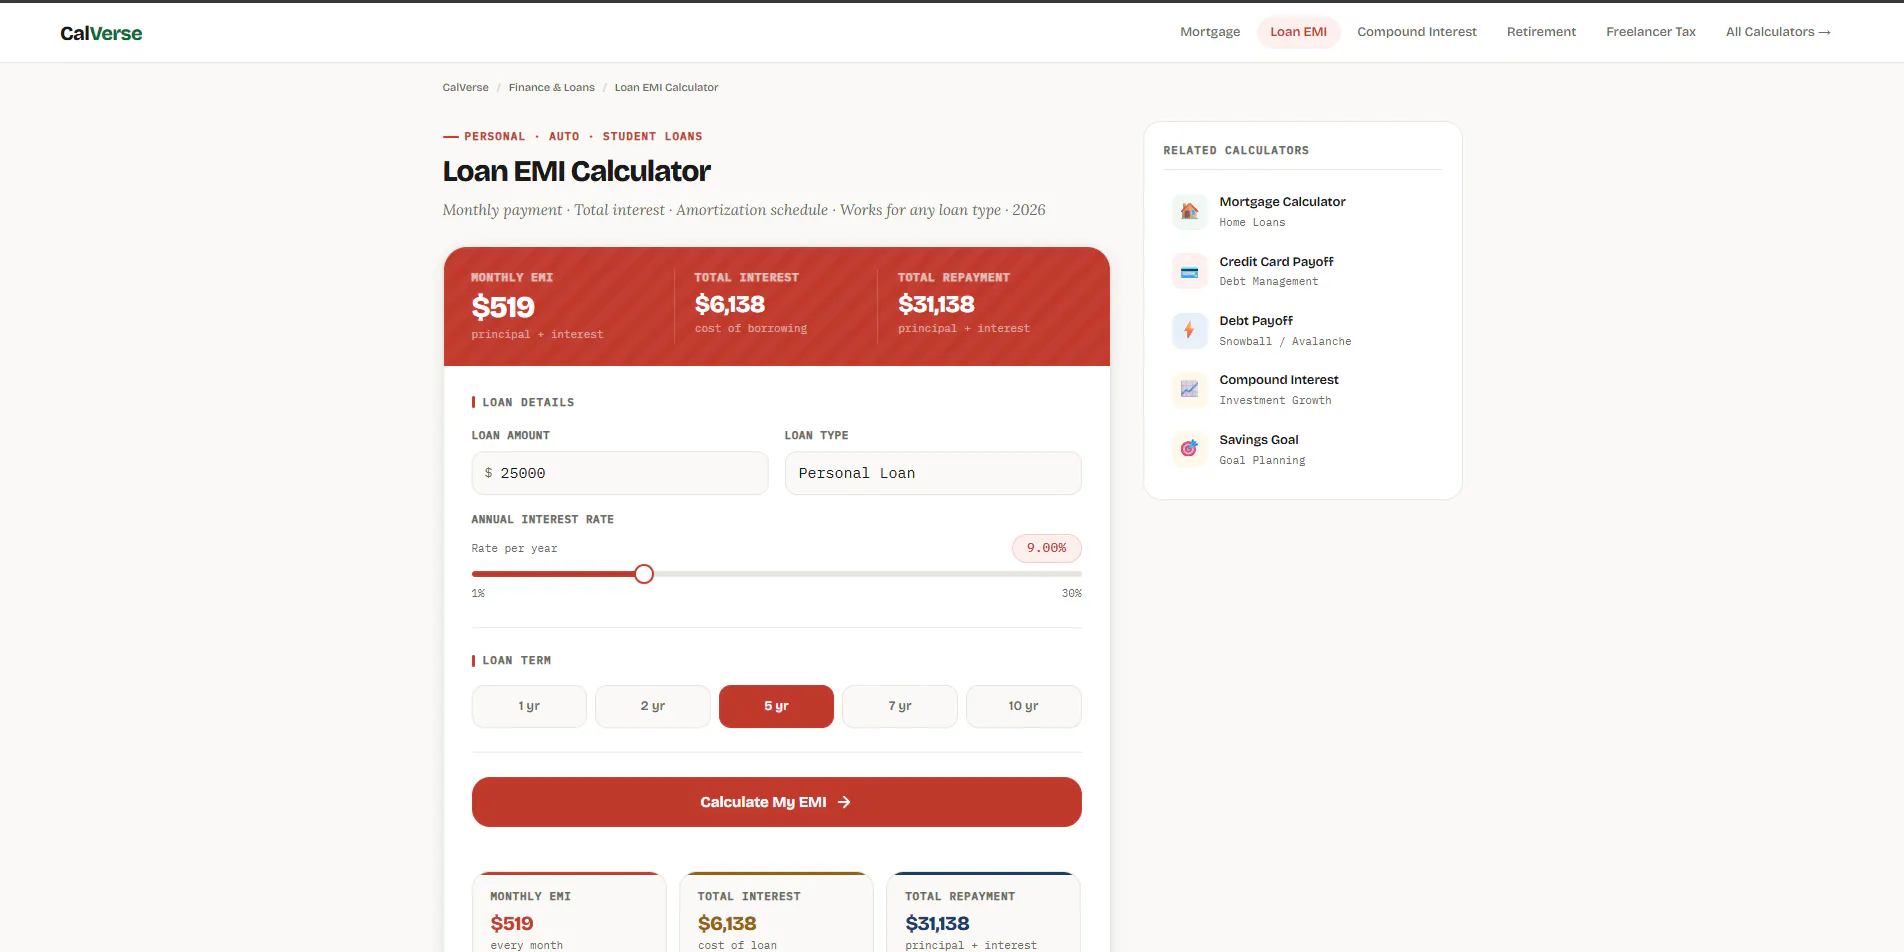The width and height of the screenshot is (1904, 952).
Task: Click the Calculate My EMI button
Action: (777, 802)
